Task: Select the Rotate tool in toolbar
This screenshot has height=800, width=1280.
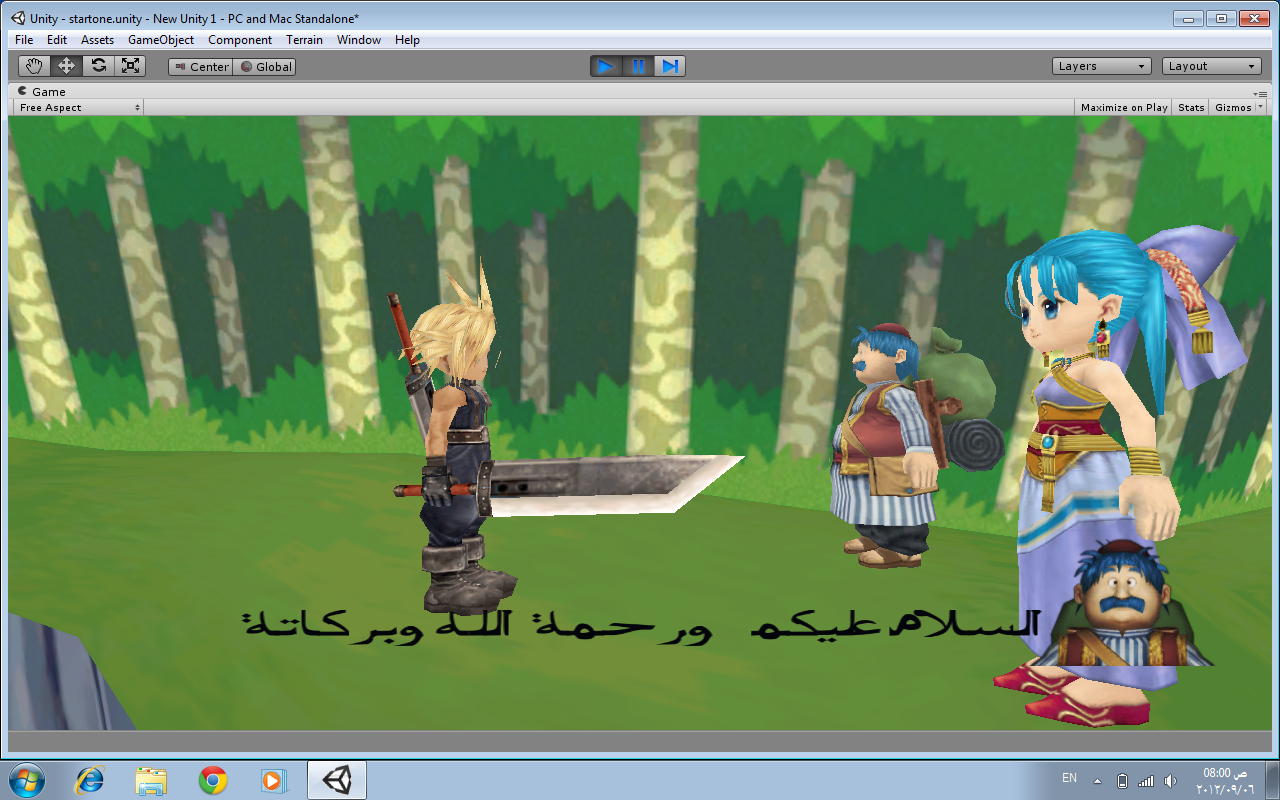Action: (98, 66)
